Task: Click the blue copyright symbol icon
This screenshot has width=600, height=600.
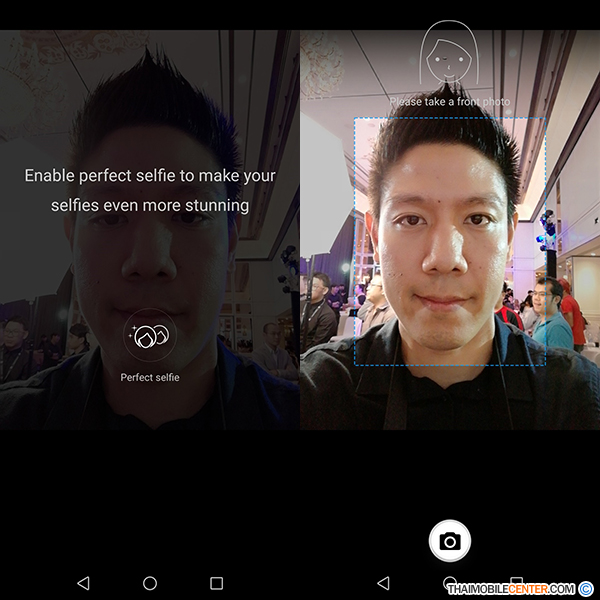Action: (586, 588)
